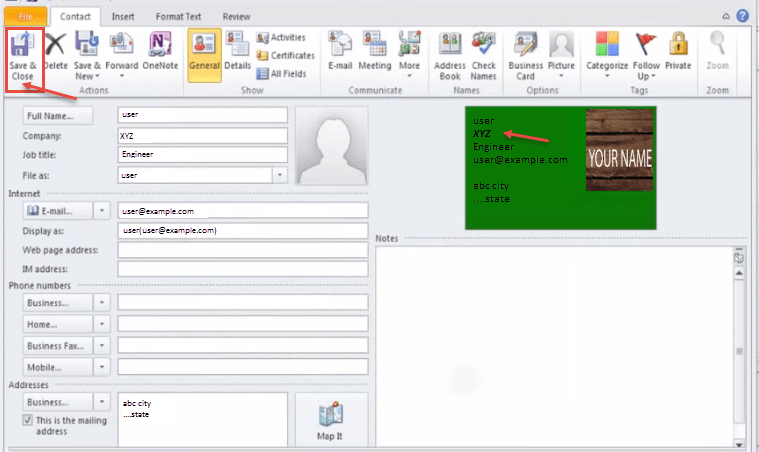Open the Business Fax type dropdown

point(102,346)
